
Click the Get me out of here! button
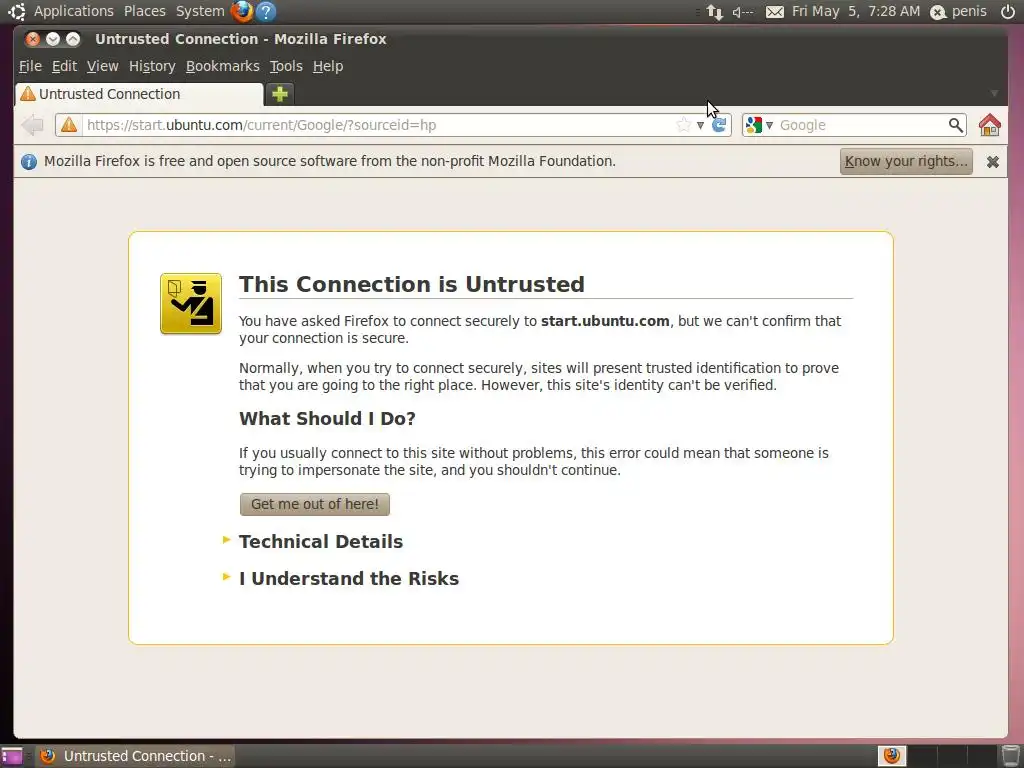coord(315,504)
